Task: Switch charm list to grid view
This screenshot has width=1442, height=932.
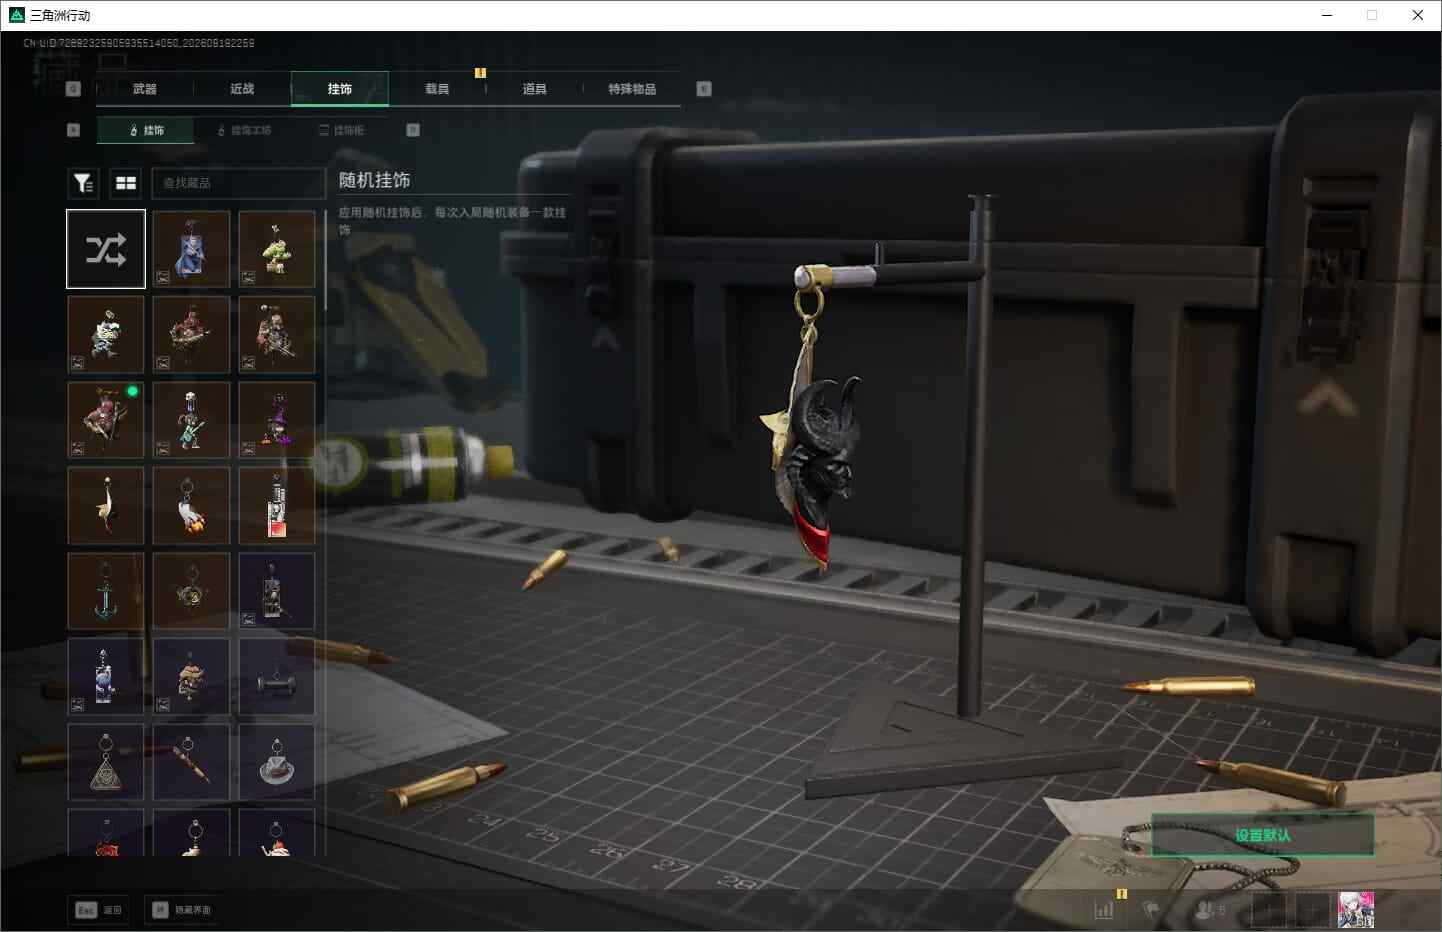Action: 126,183
